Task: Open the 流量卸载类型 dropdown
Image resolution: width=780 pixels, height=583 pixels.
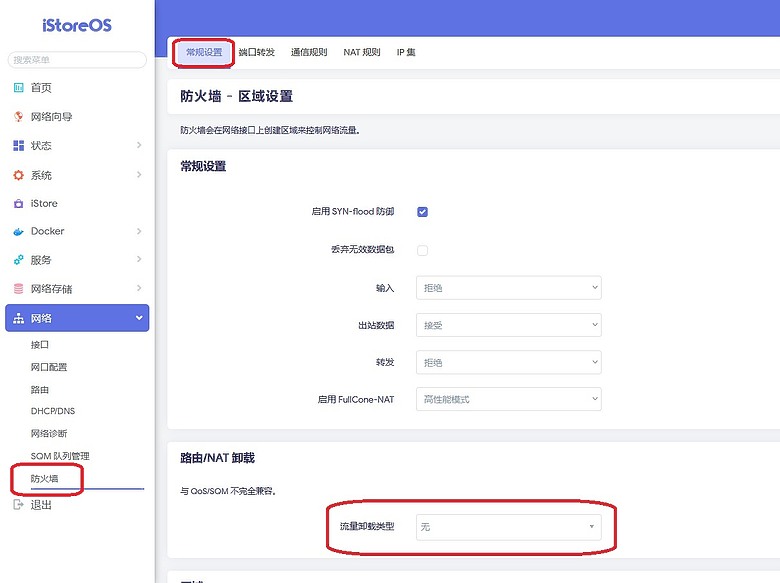Action: coord(508,527)
